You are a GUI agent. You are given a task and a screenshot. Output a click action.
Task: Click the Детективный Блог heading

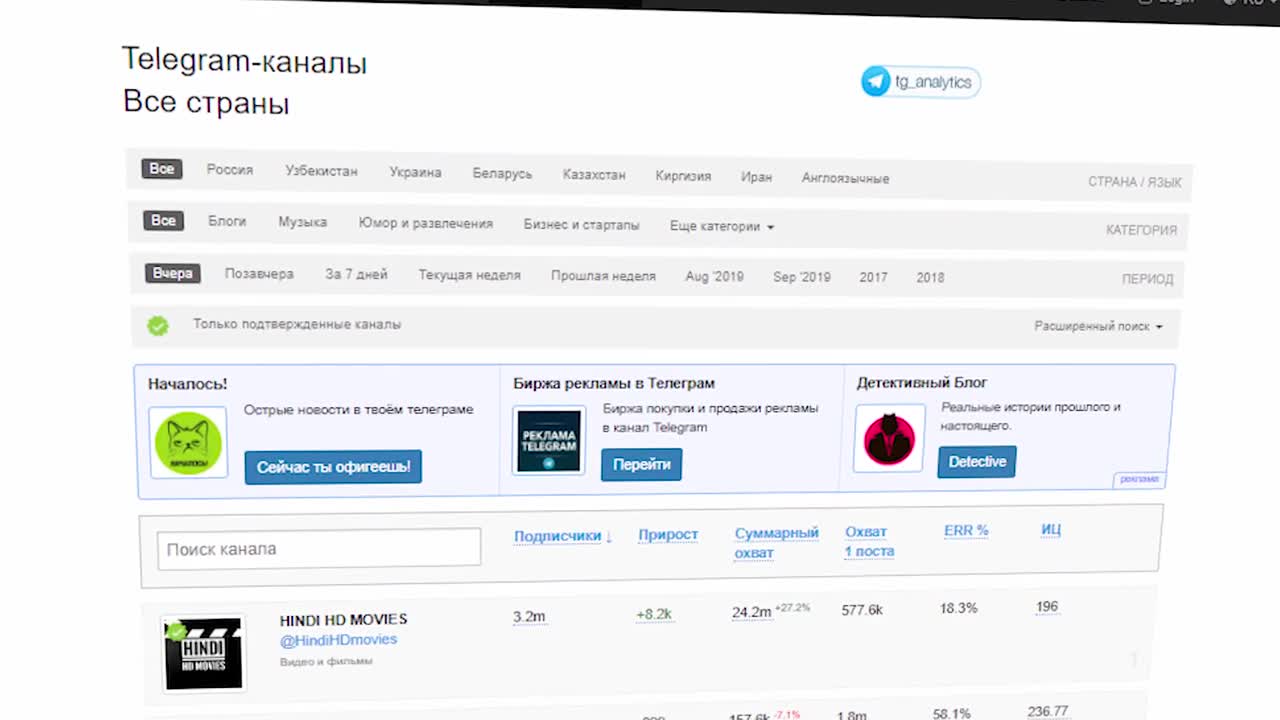pyautogui.click(x=922, y=382)
